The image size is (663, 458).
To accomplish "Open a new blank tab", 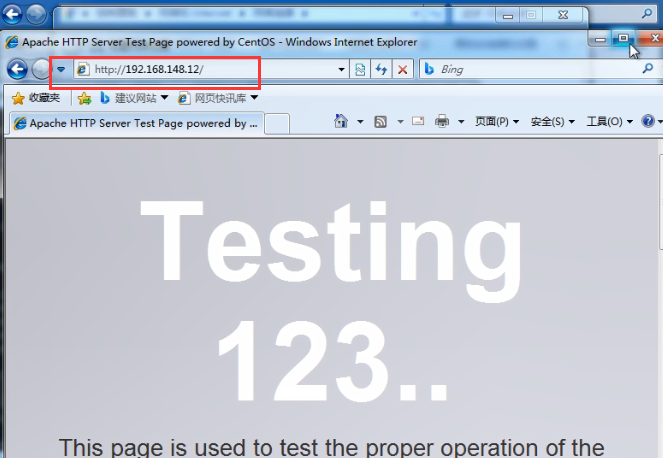I will [277, 124].
